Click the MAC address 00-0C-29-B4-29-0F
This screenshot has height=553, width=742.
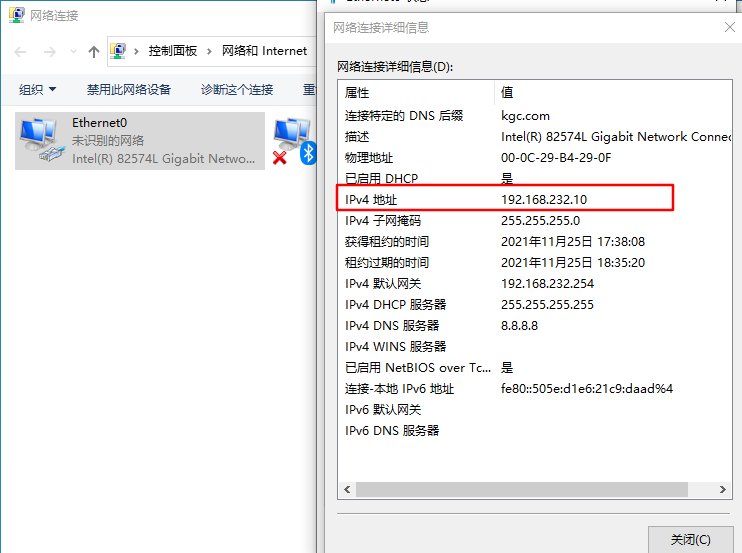556,158
